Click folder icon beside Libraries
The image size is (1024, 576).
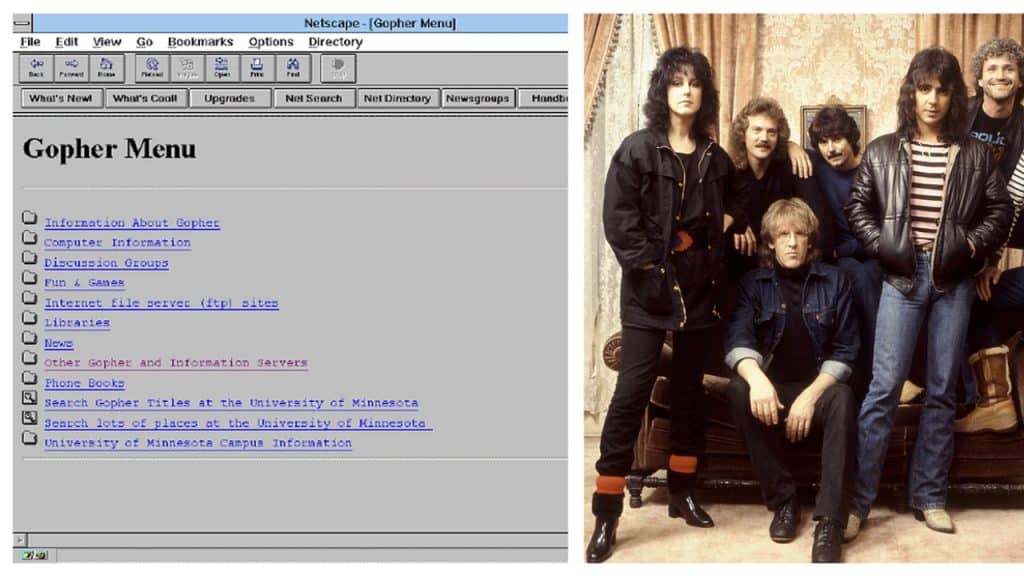(x=29, y=317)
